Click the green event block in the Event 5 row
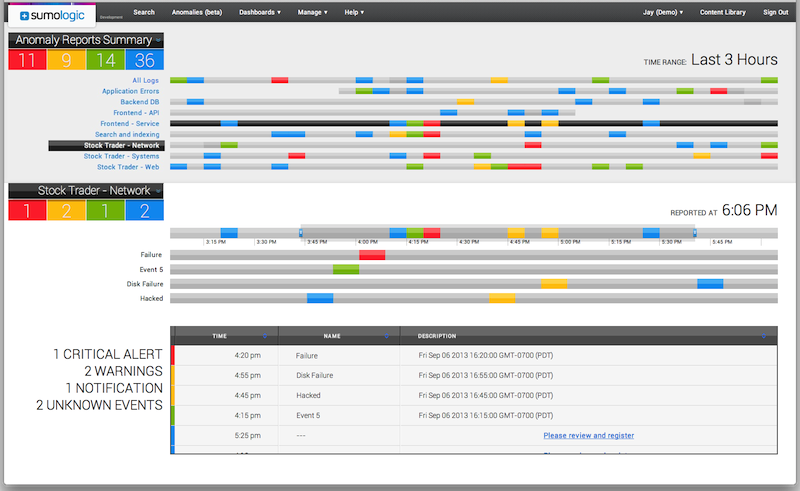Screen dimensions: 800x491 click(x=346, y=269)
